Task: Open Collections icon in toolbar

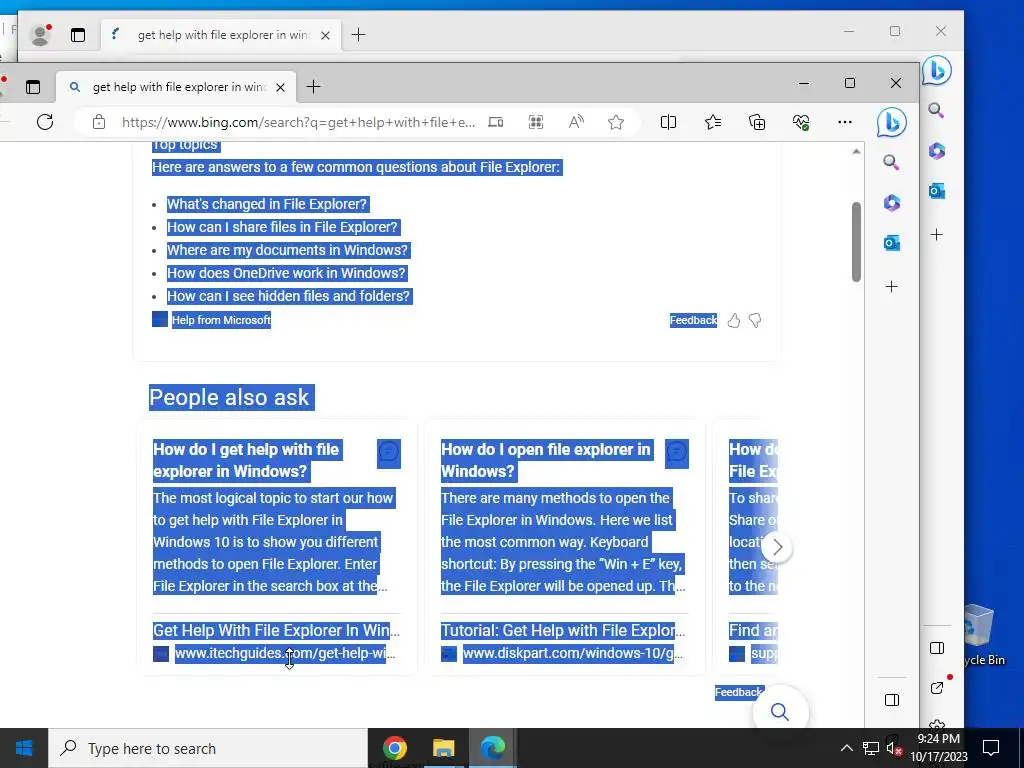Action: point(757,122)
